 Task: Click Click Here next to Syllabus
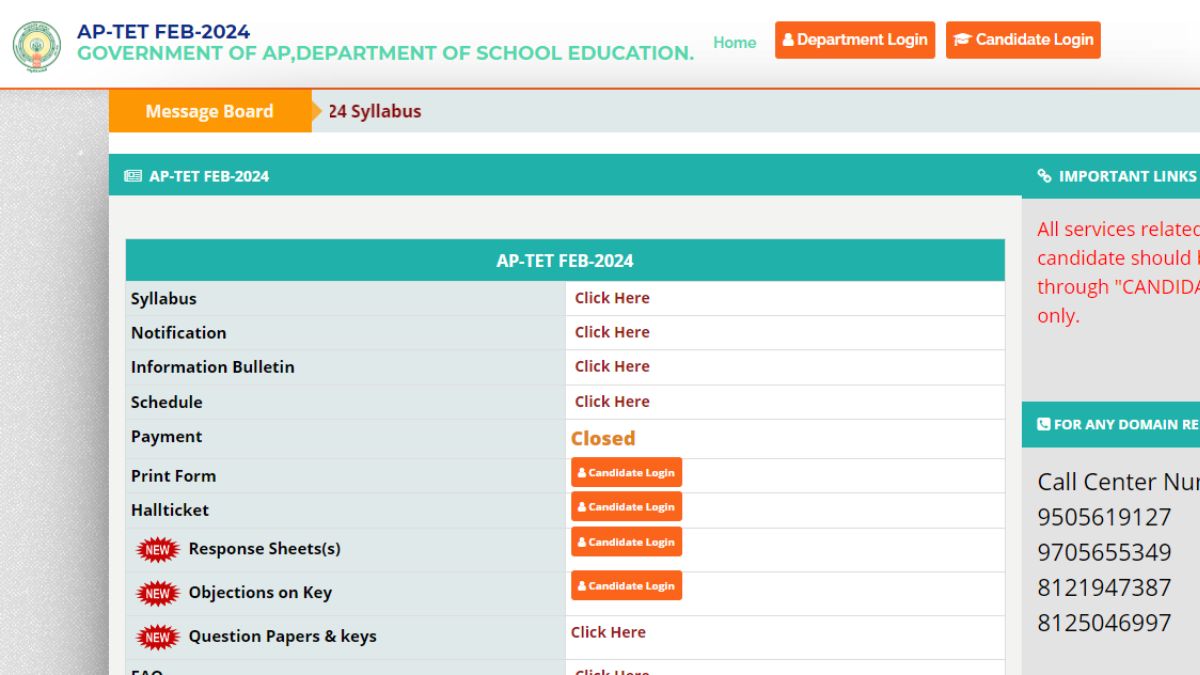[x=612, y=297]
